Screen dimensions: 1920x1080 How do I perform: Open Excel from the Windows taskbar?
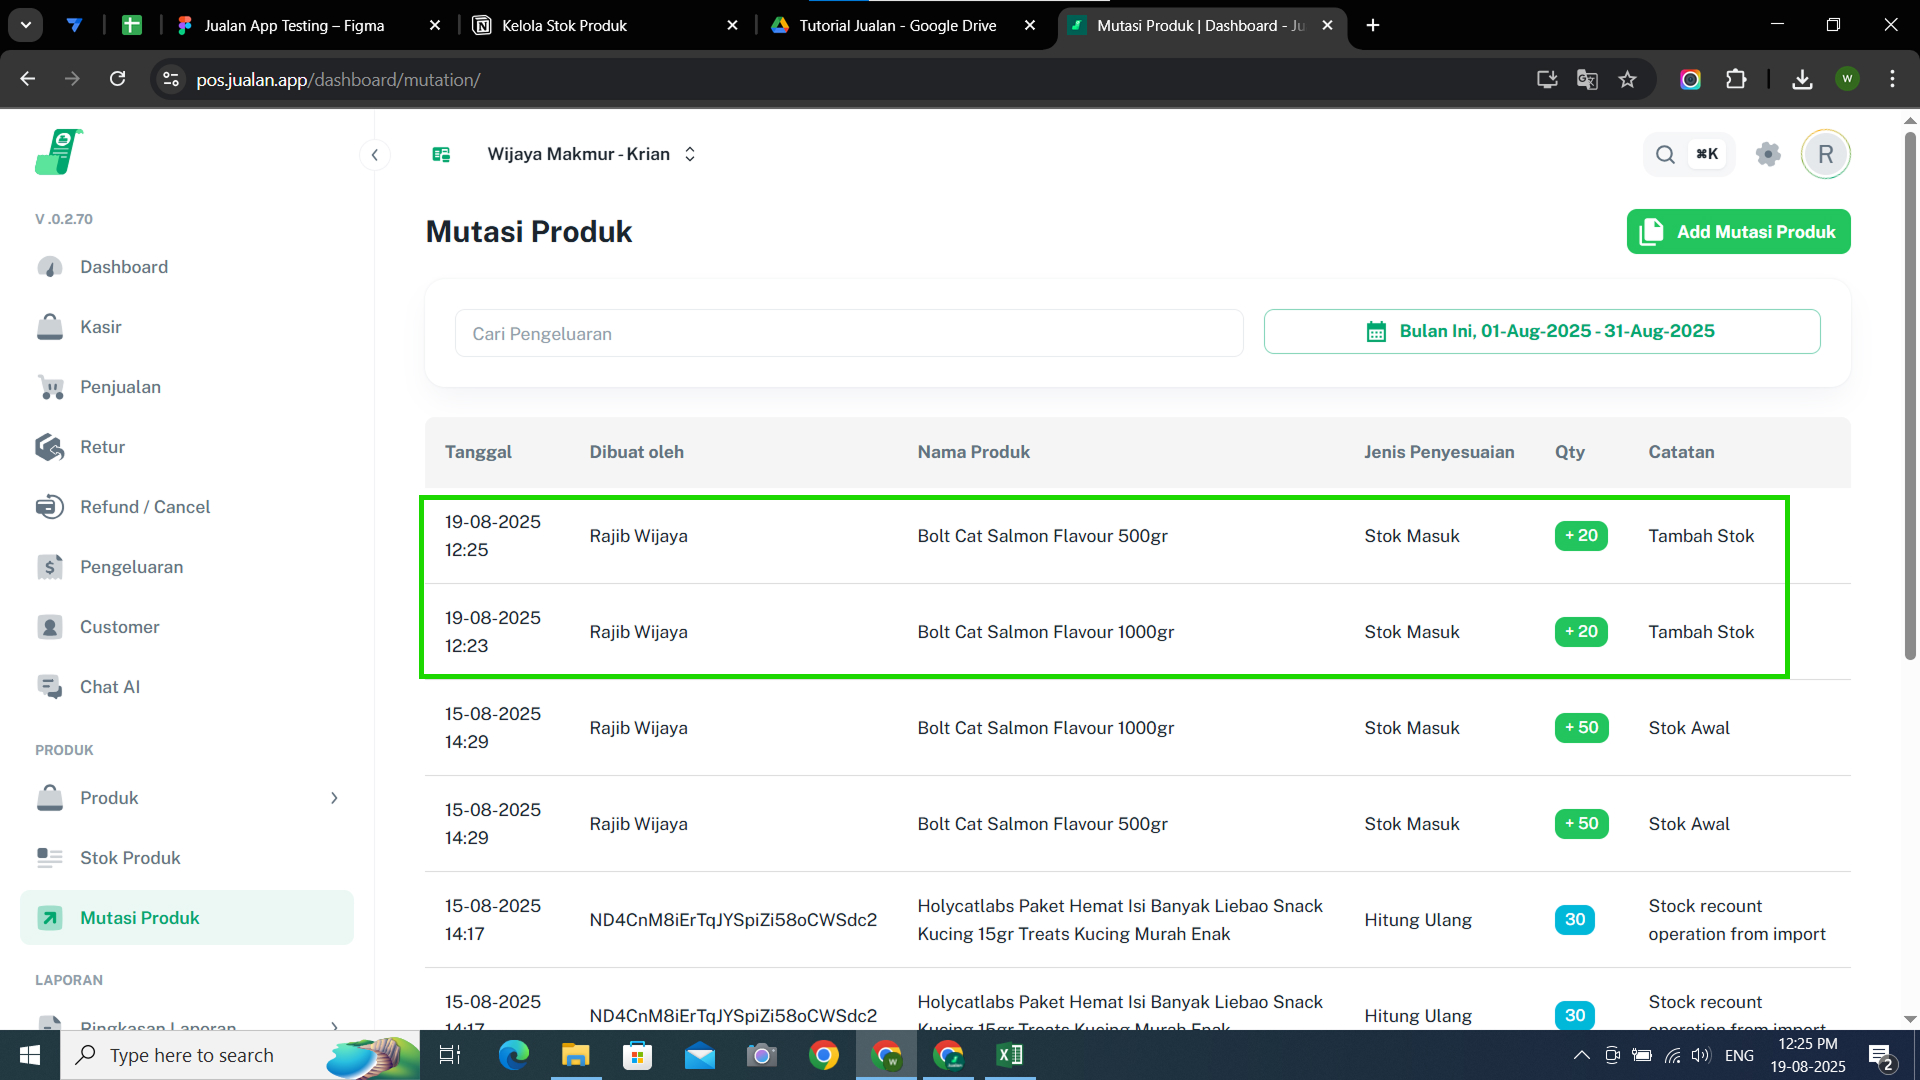(x=1009, y=1055)
